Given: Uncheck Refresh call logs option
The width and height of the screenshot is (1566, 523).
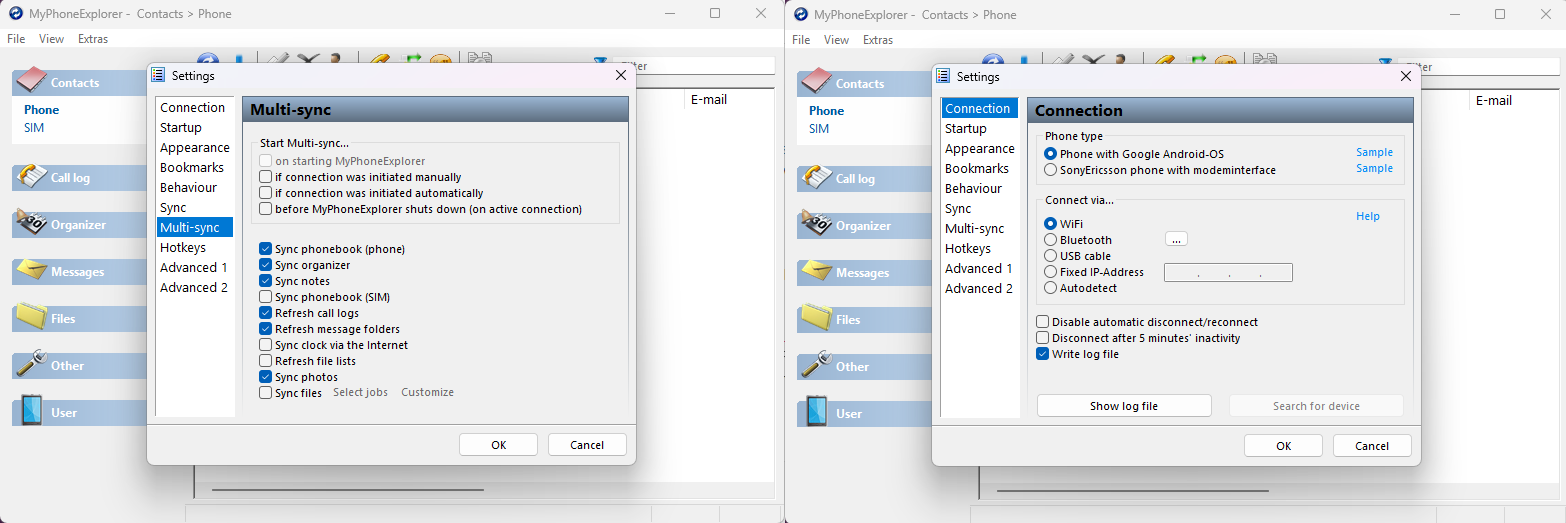Looking at the screenshot, I should click(x=265, y=313).
